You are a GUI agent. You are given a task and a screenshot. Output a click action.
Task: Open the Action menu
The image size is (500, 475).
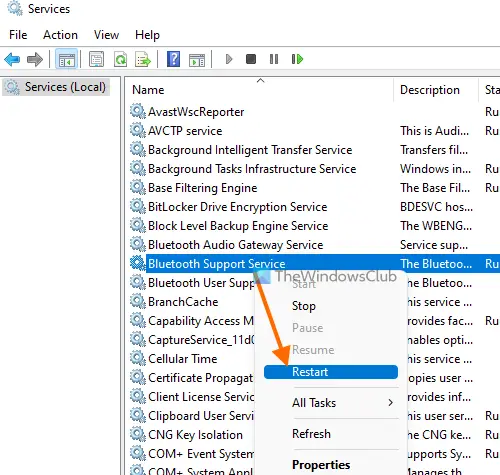[x=60, y=35]
